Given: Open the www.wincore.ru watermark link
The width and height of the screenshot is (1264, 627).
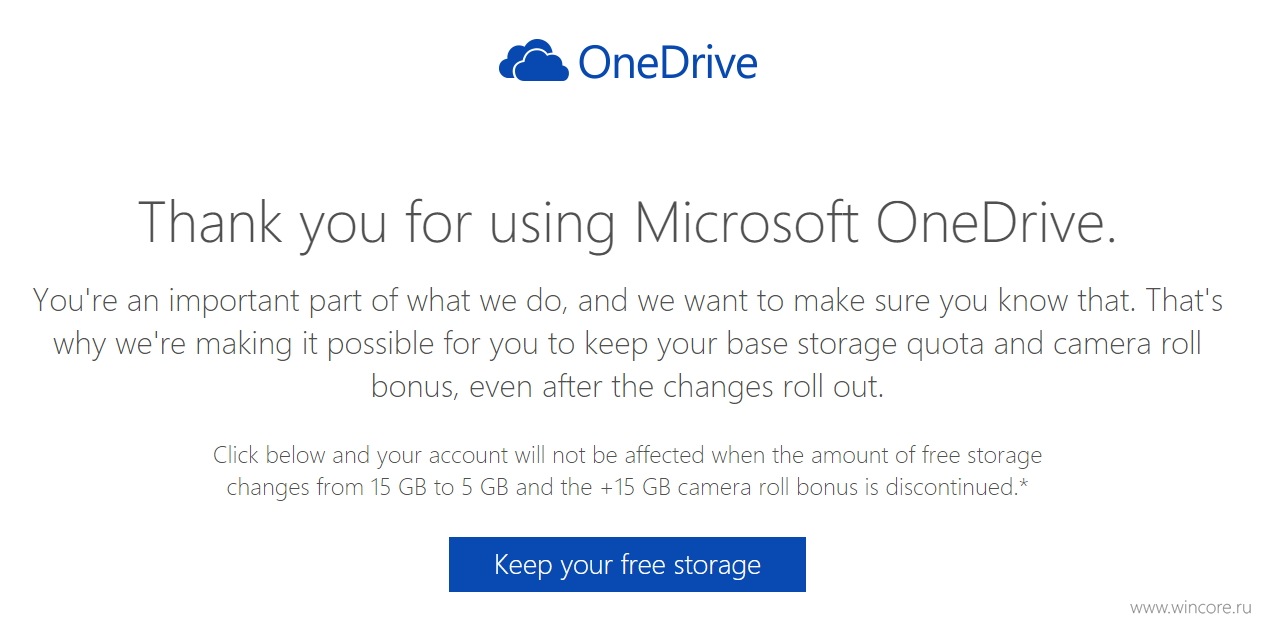Looking at the screenshot, I should point(1189,607).
